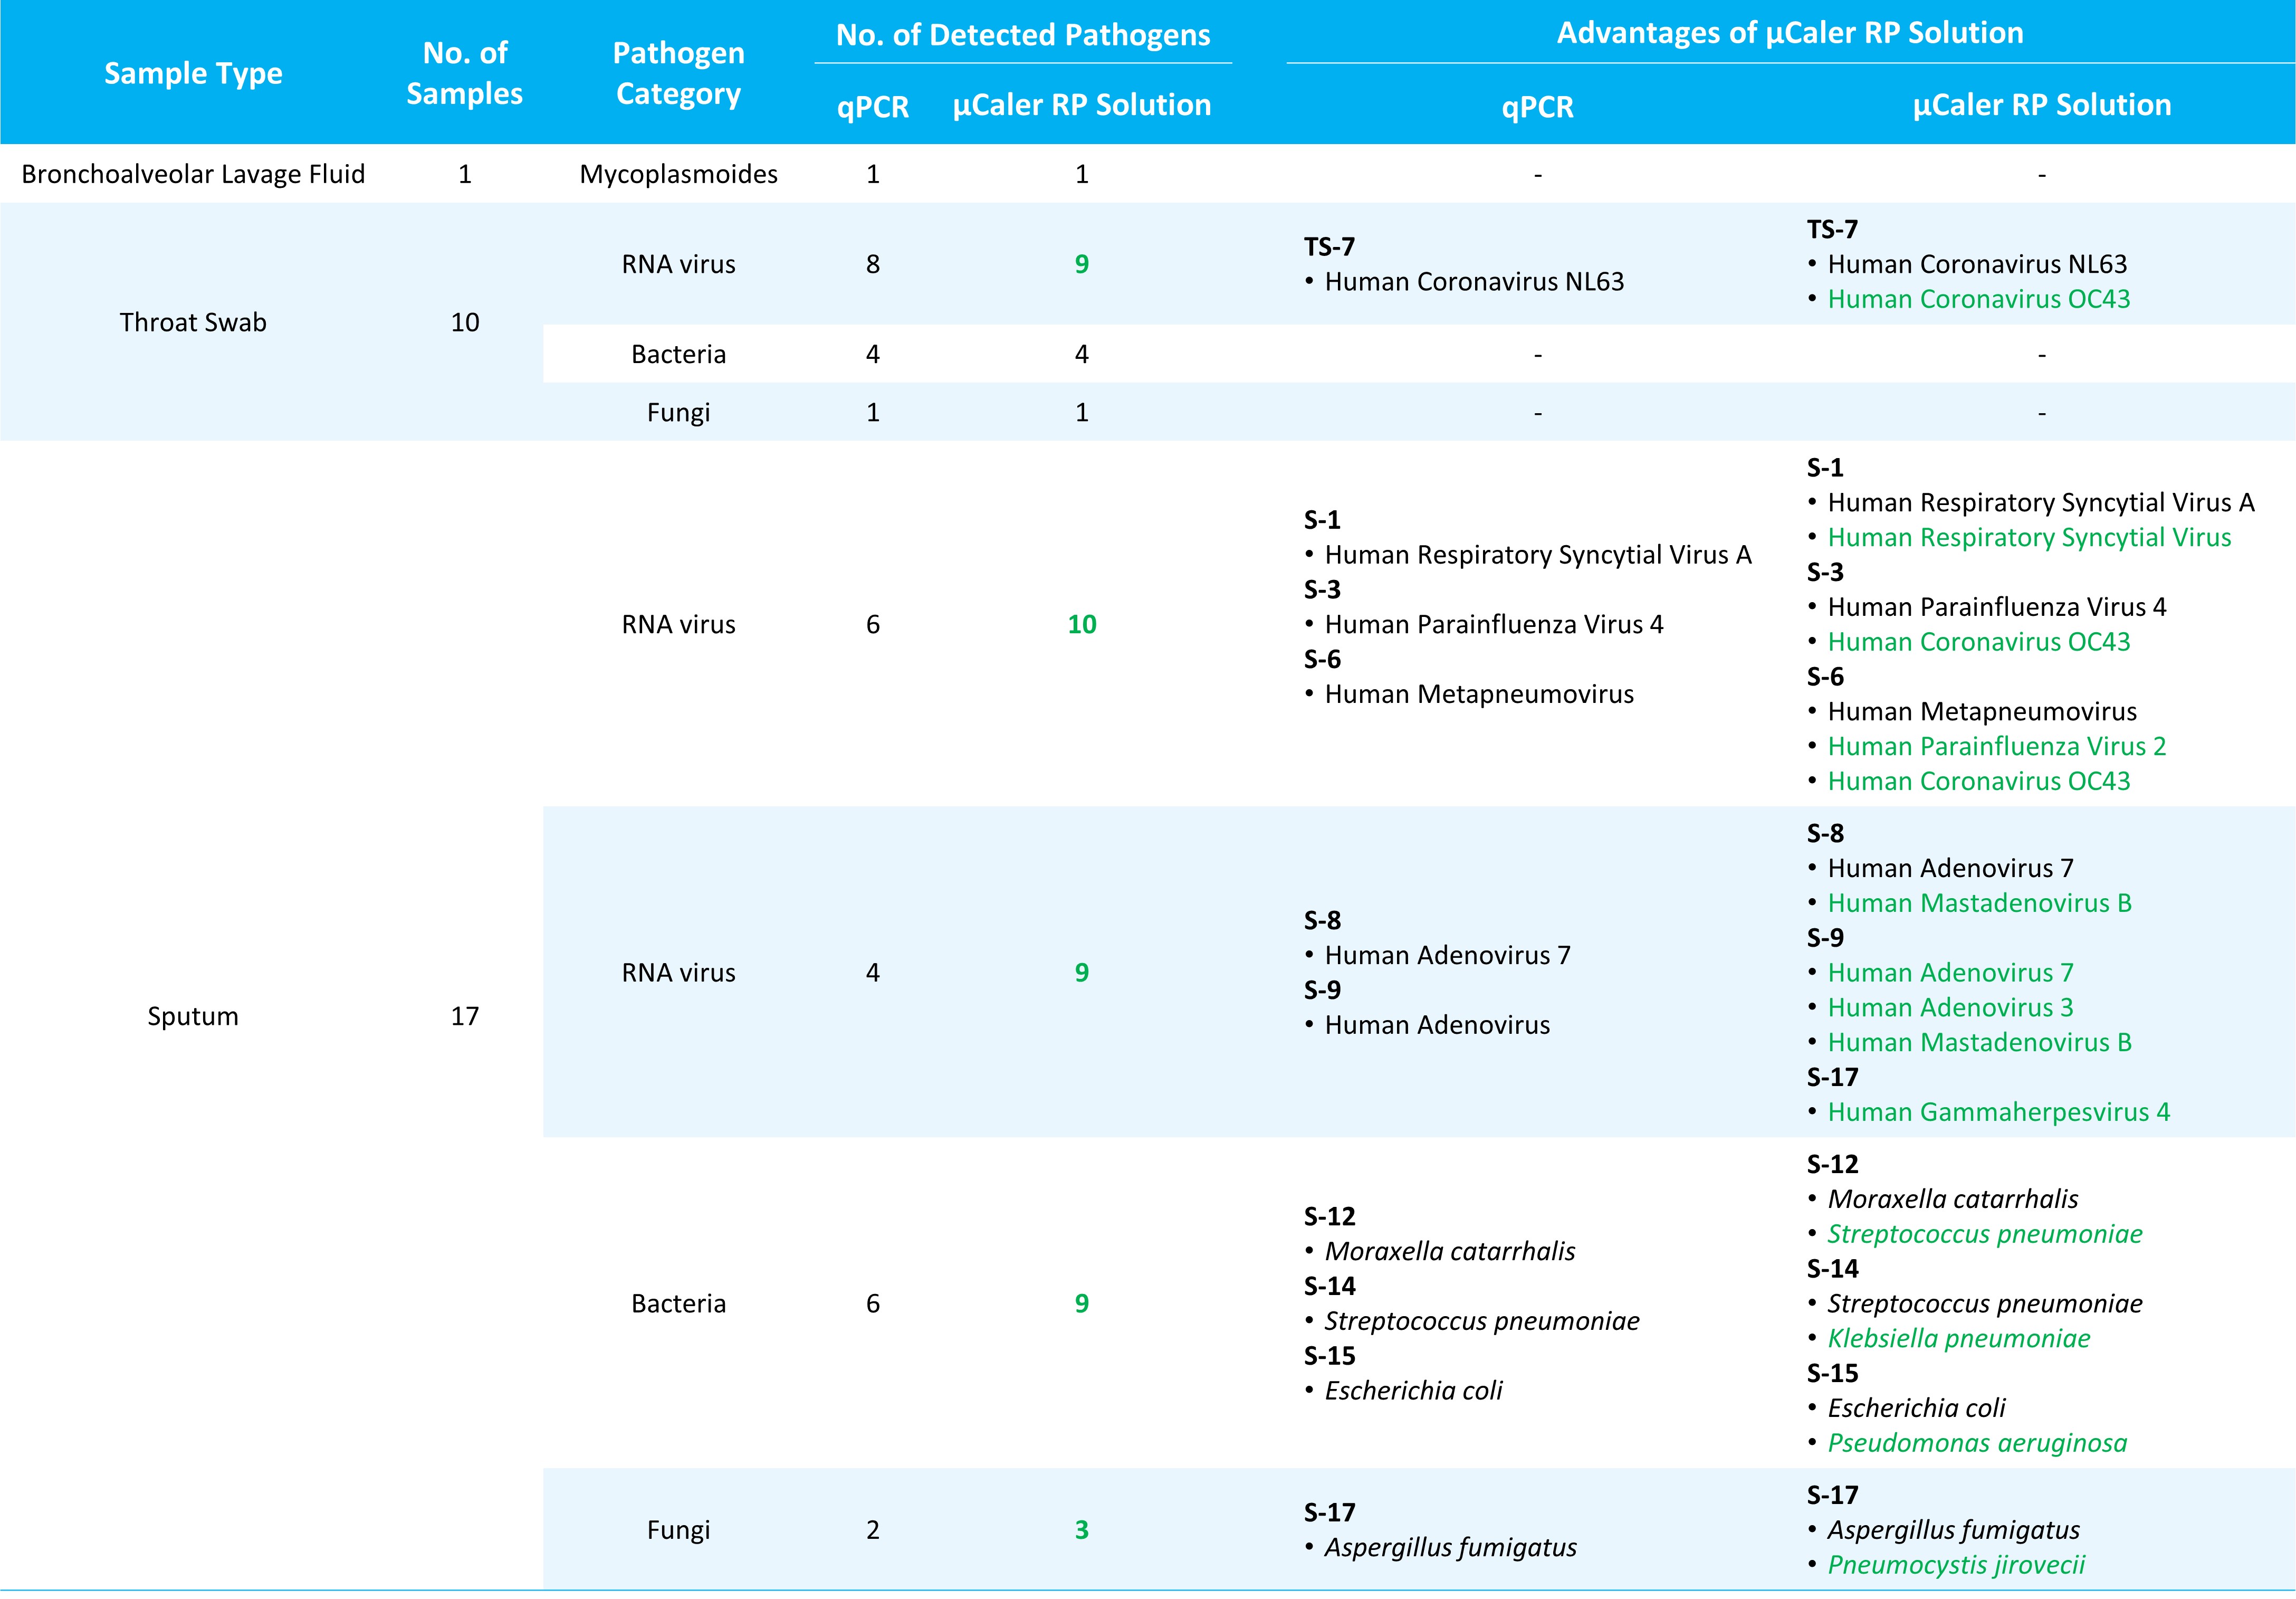2296x1599 pixels.
Task: Click the Pathogen Category column header
Action: [x=678, y=73]
